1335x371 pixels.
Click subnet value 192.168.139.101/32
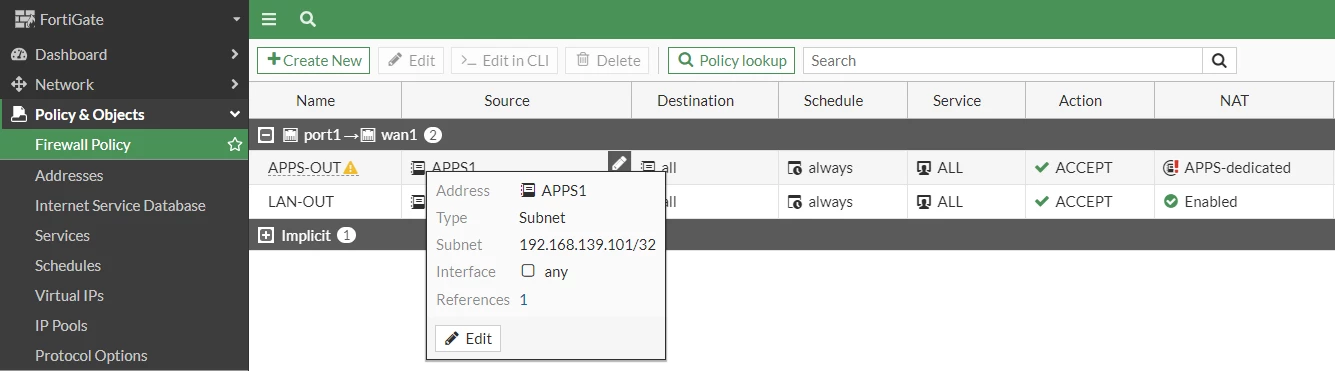pos(587,244)
